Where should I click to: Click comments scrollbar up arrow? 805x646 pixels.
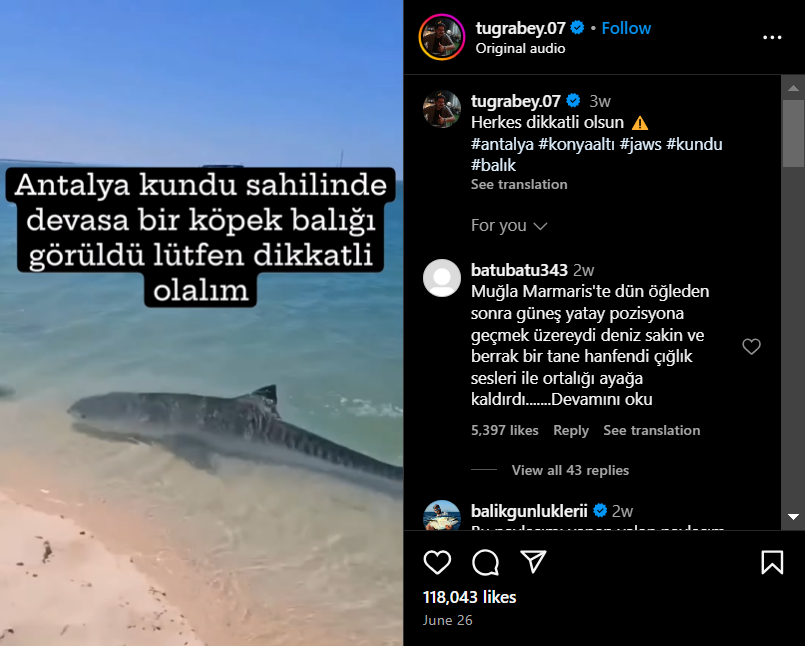pyautogui.click(x=793, y=88)
